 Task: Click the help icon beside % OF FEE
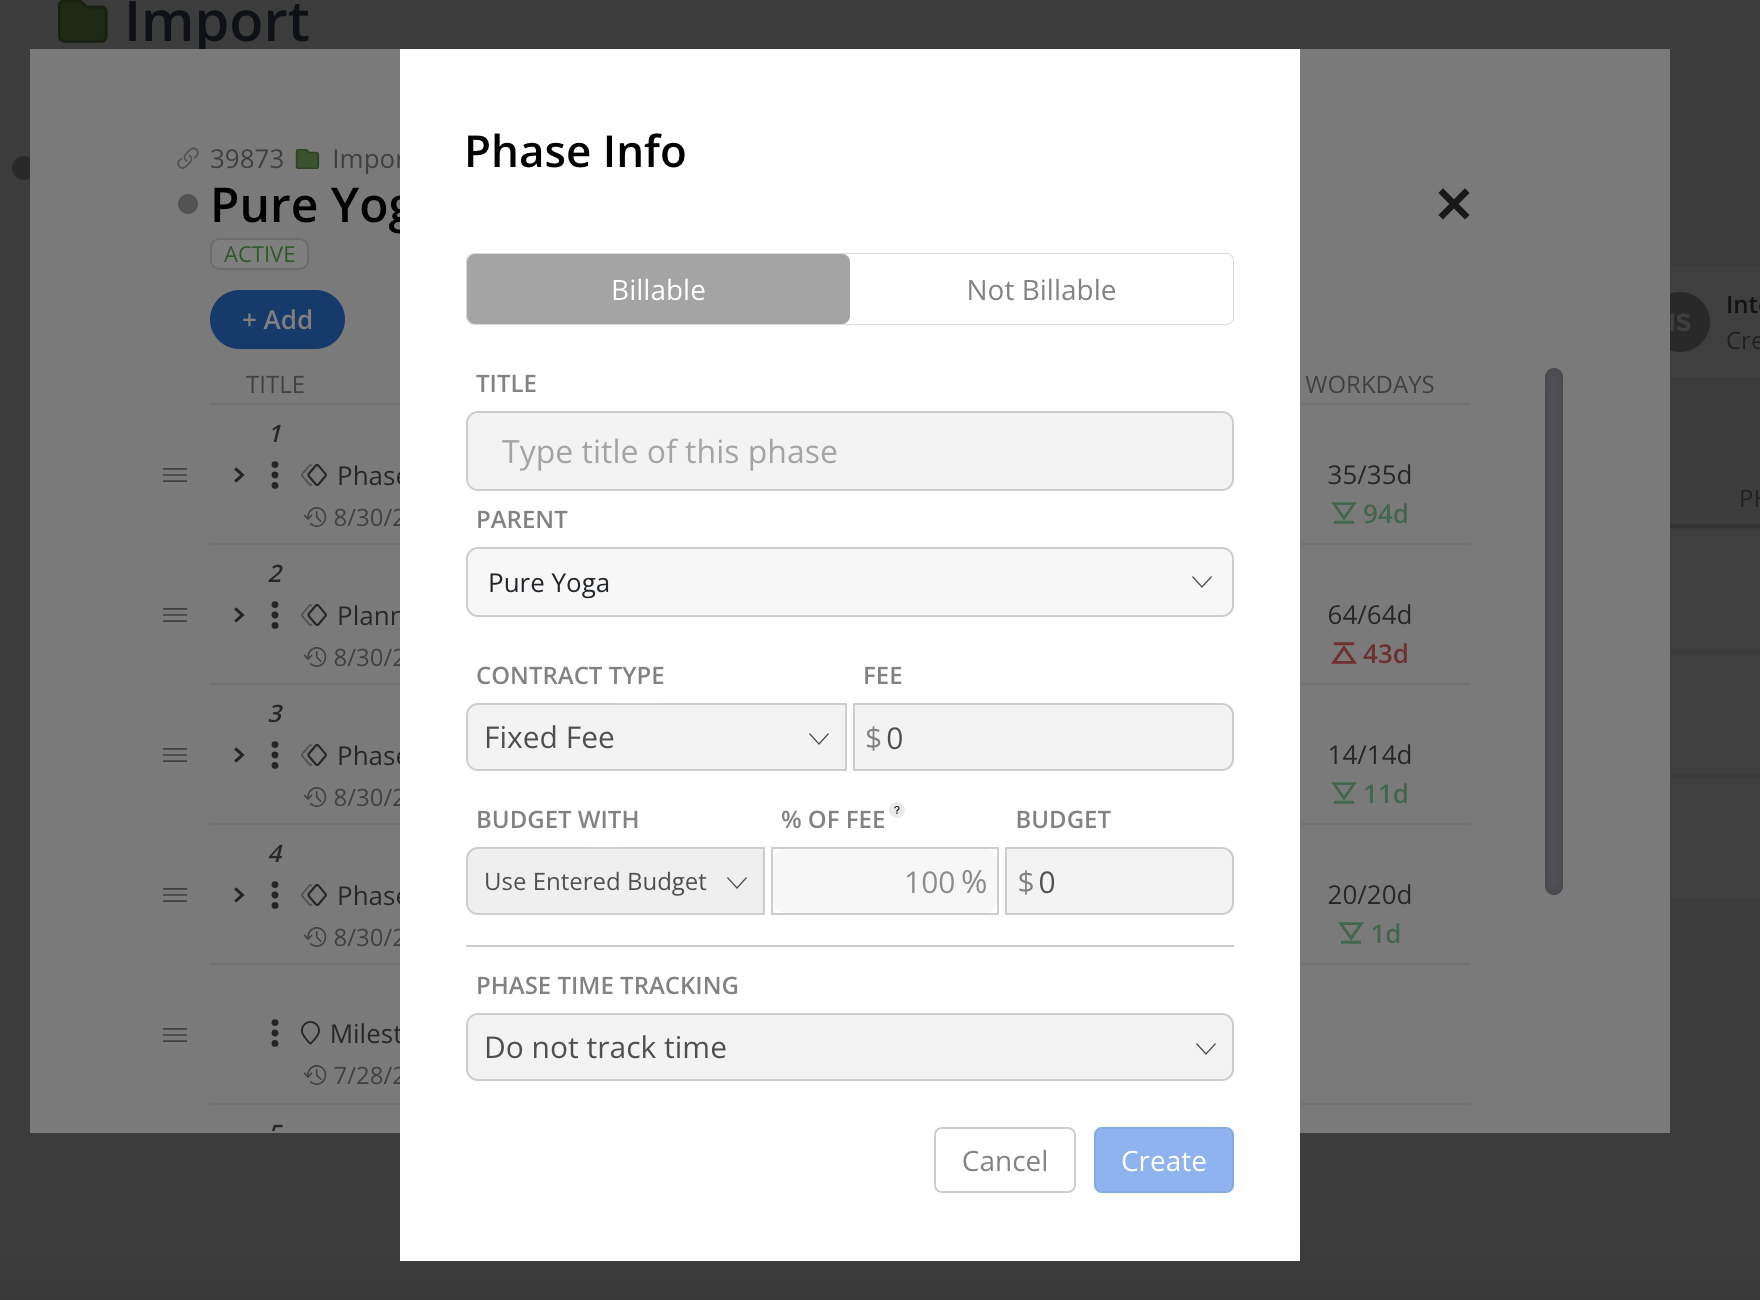point(897,810)
